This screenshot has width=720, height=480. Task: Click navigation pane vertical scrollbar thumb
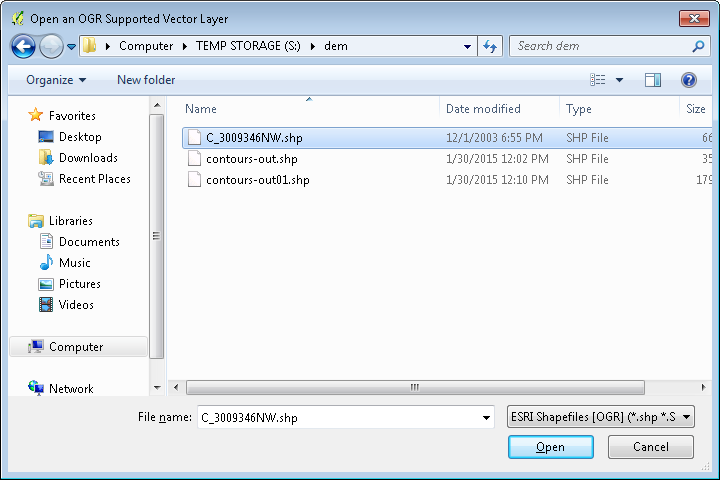pos(157,236)
